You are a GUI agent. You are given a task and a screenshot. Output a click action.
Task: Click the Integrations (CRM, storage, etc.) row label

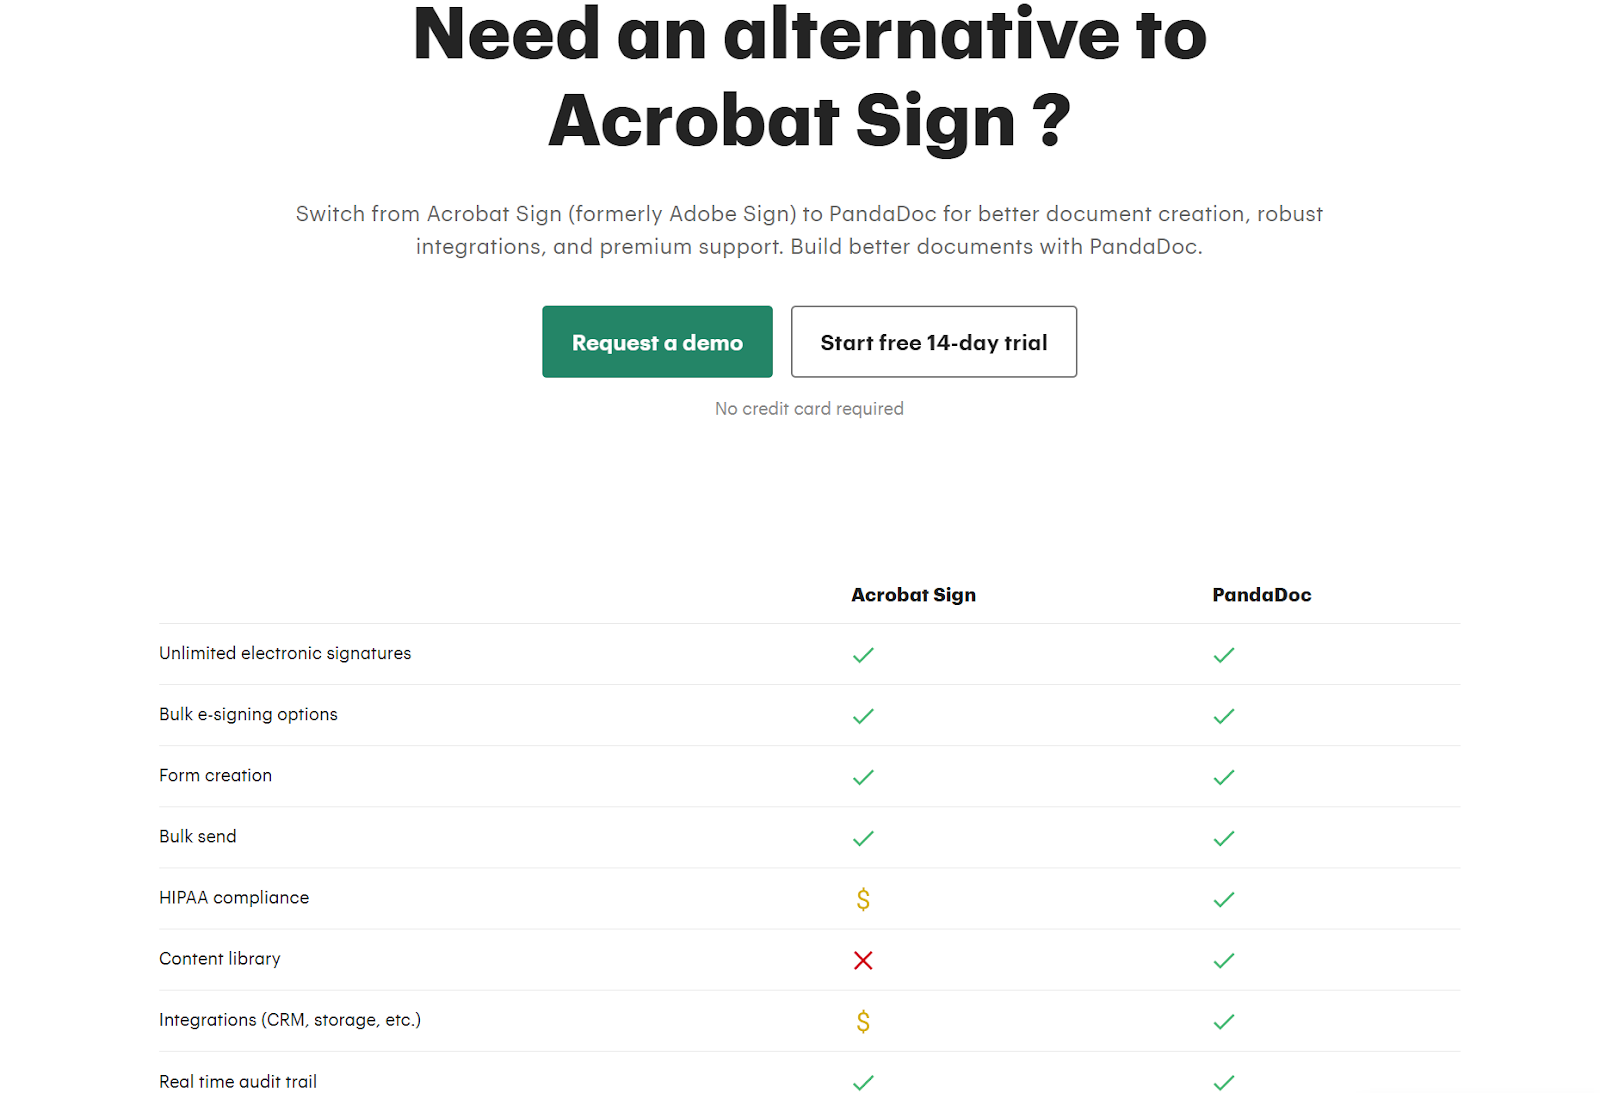[289, 1020]
